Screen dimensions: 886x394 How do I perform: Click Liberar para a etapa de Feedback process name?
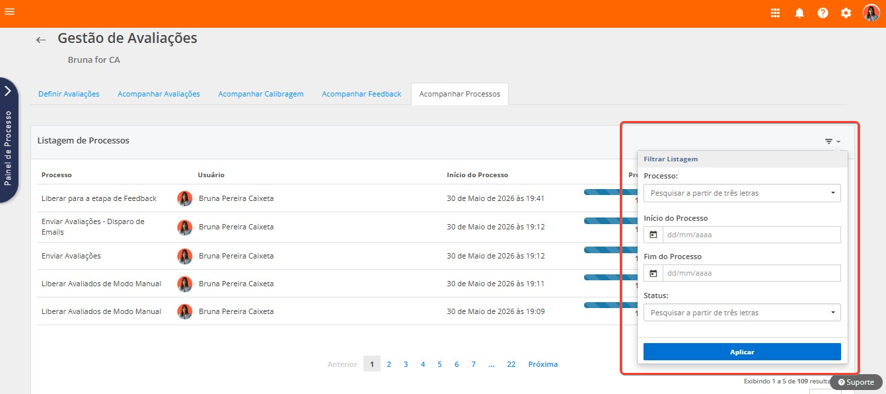pyautogui.click(x=99, y=198)
